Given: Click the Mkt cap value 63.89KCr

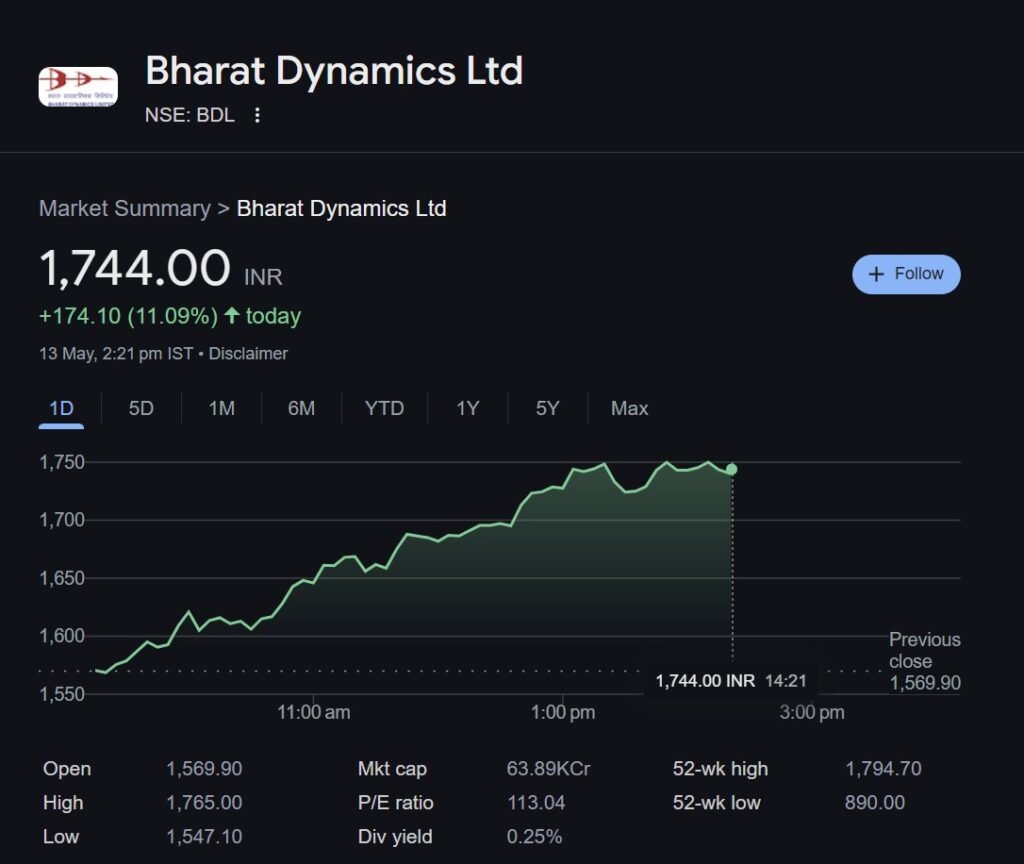Looking at the screenshot, I should [549, 769].
